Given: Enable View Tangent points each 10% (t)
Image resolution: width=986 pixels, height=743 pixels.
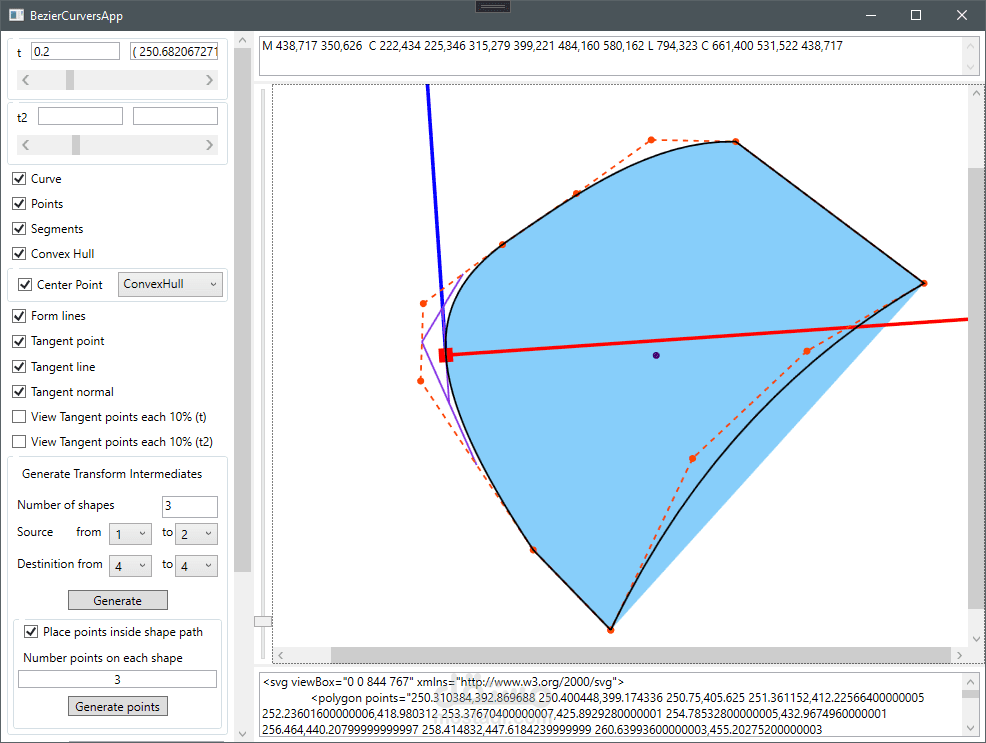Looking at the screenshot, I should pyautogui.click(x=18, y=416).
